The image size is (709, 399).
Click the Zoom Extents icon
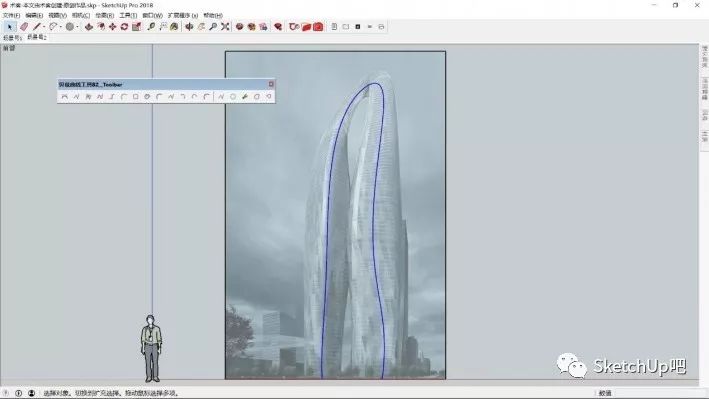pyautogui.click(x=225, y=27)
